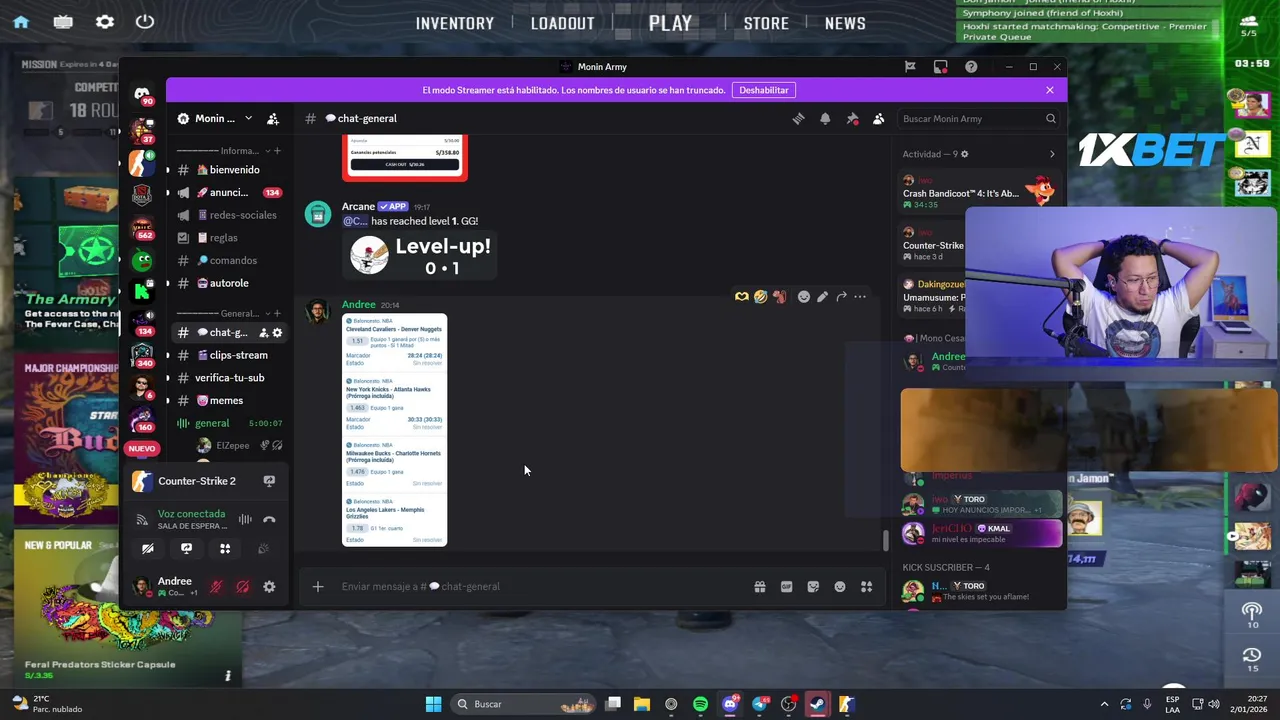The width and height of the screenshot is (1280, 720).
Task: Open the clips-stream channel
Action: 228,355
